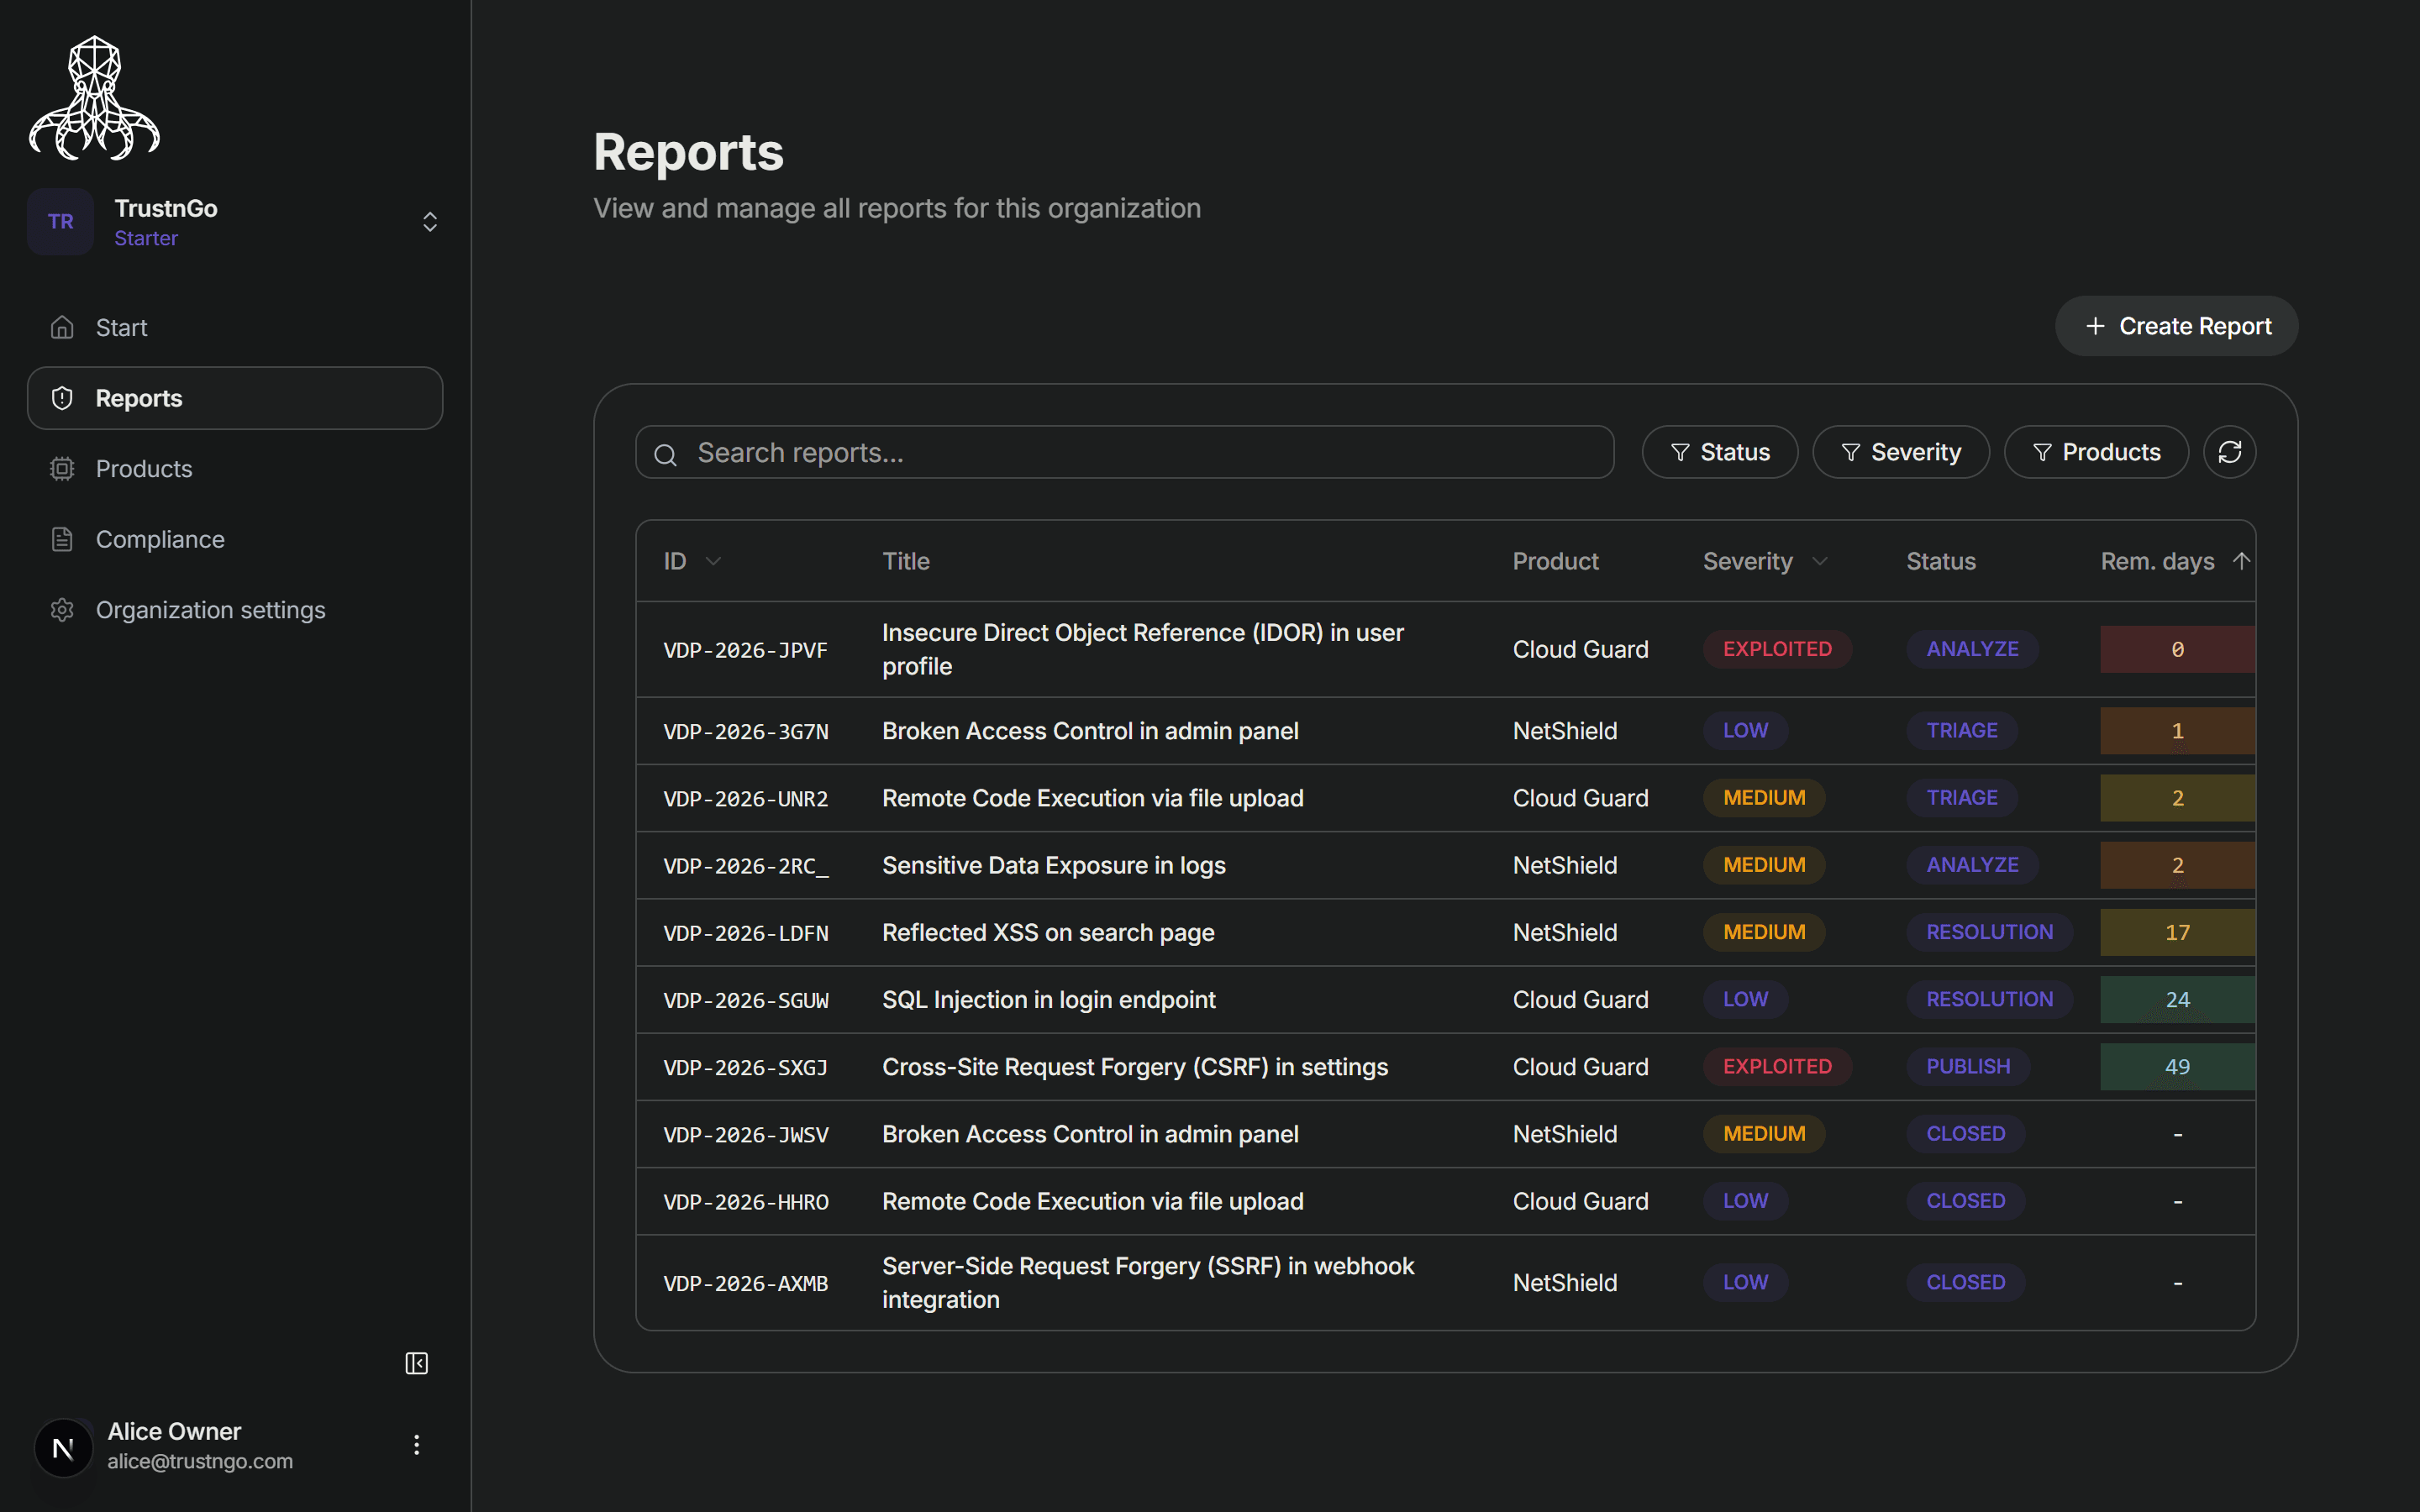
Task: Click the search magnifier icon
Action: pyautogui.click(x=666, y=453)
